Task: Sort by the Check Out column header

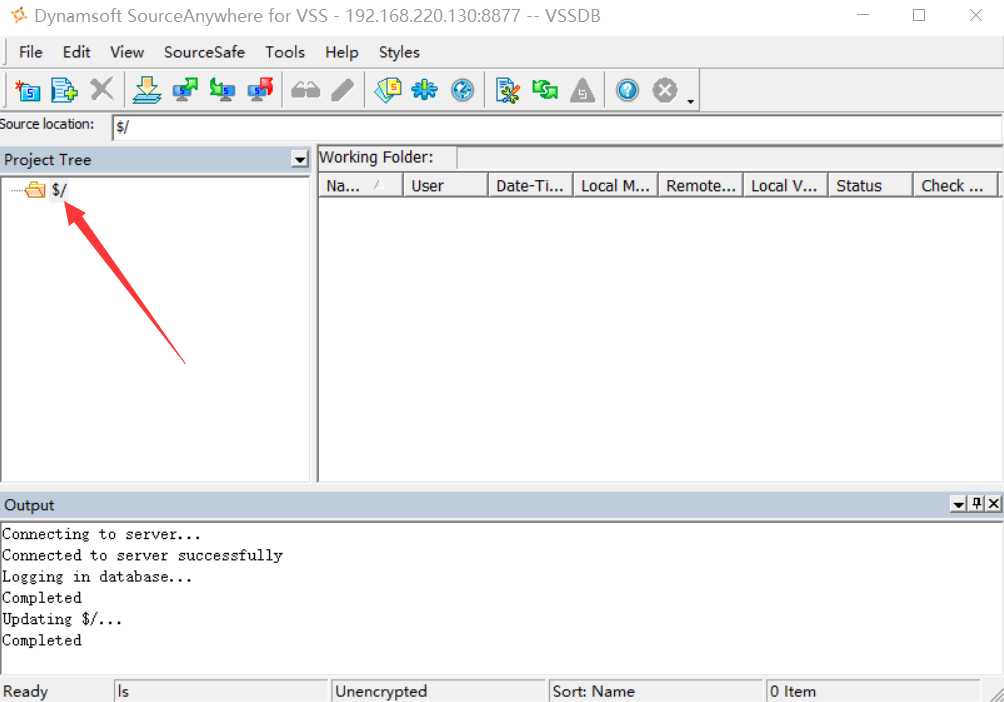Action: pyautogui.click(x=955, y=185)
